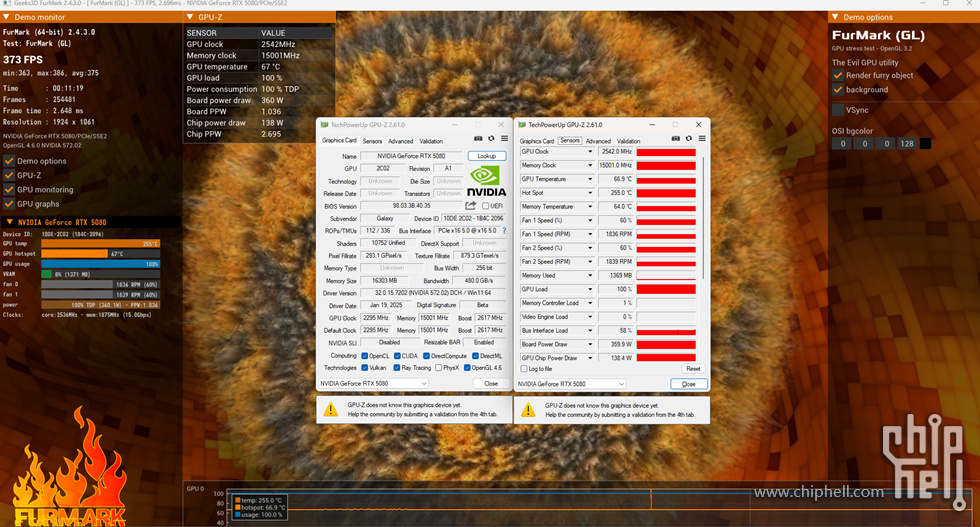Open Validation tab in Sensors window
Viewport: 980px width, 527px height.
pos(629,141)
